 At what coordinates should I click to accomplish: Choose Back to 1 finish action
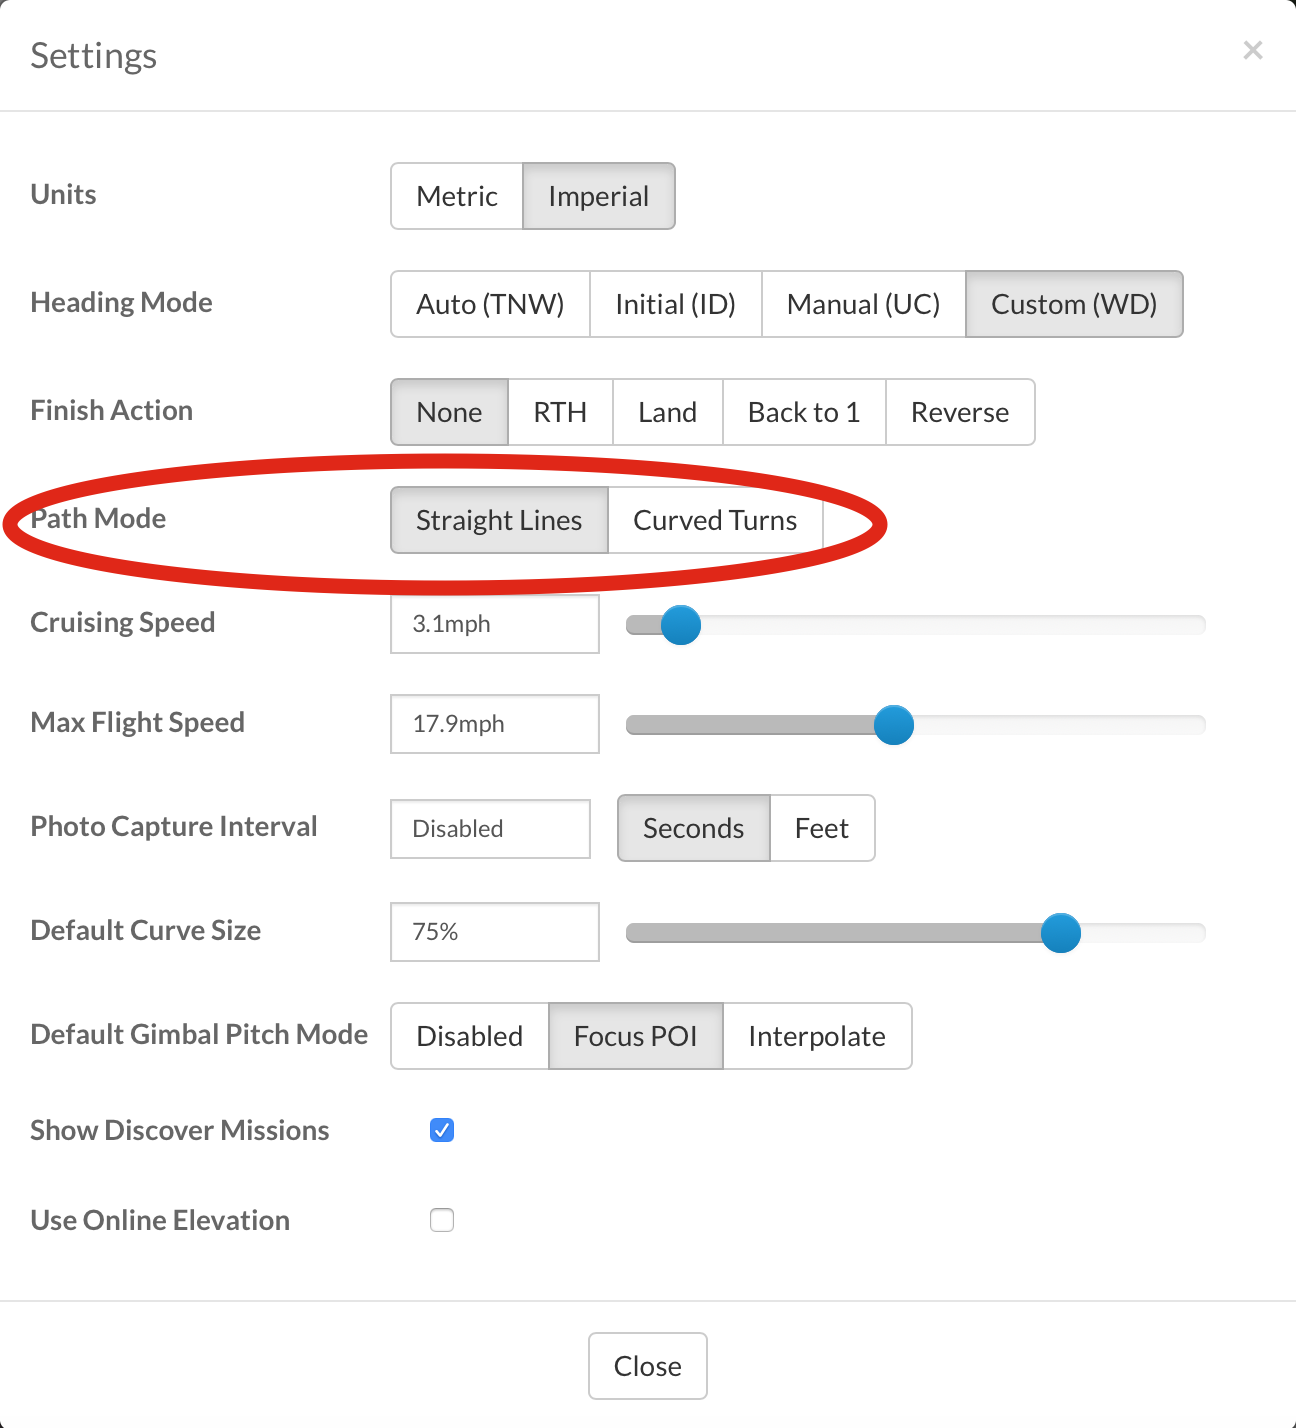(804, 412)
